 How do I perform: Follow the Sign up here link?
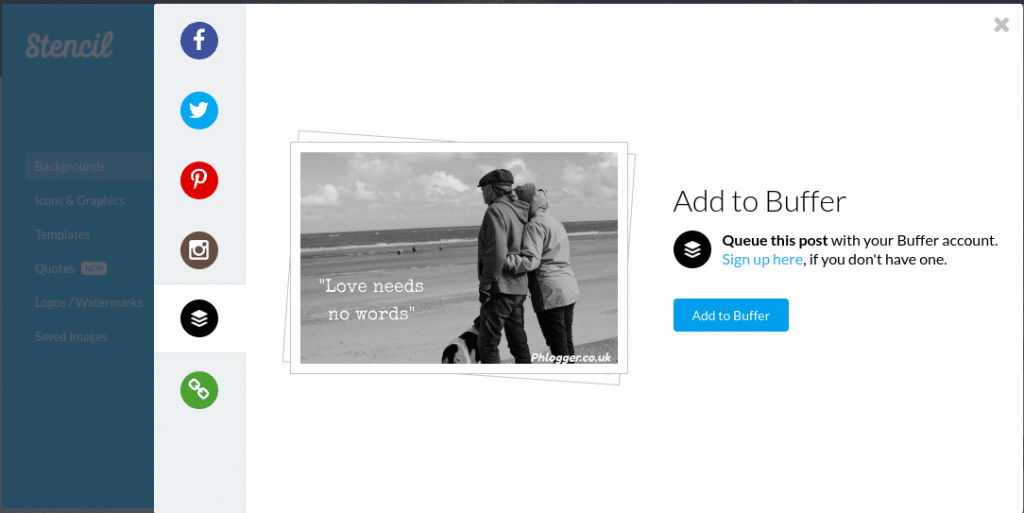(762, 259)
